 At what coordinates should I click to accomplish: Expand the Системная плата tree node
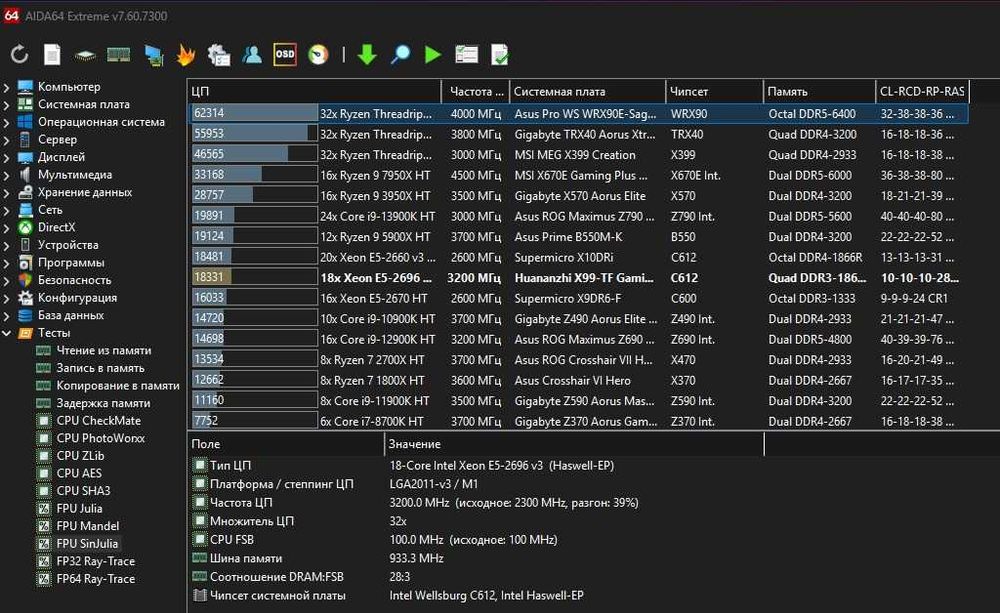pos(6,105)
